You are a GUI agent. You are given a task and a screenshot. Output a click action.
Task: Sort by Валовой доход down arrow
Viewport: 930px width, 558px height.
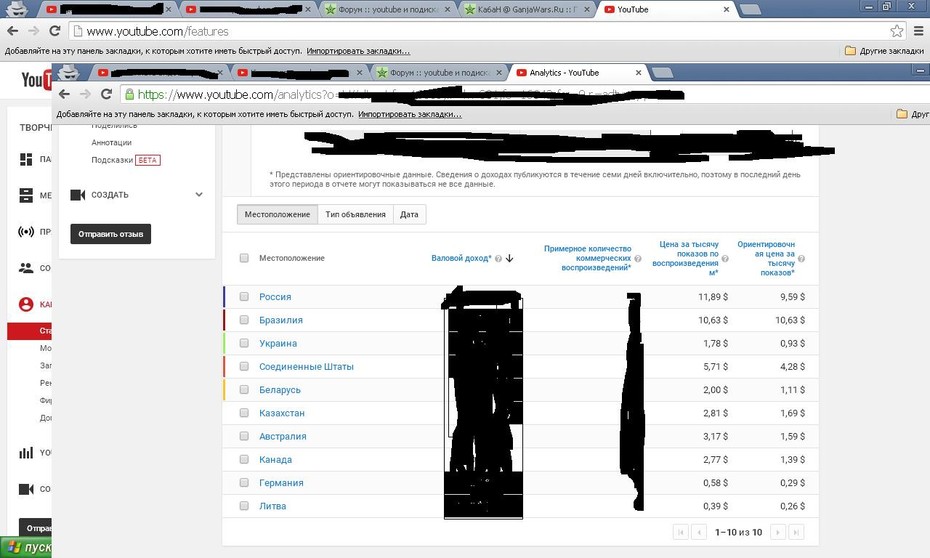coord(509,259)
